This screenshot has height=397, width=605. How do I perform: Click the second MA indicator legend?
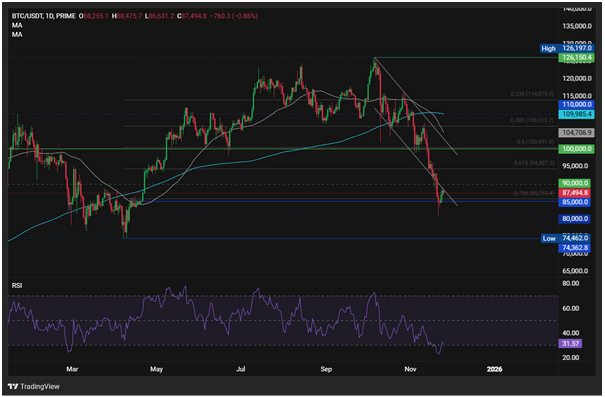tap(17, 35)
